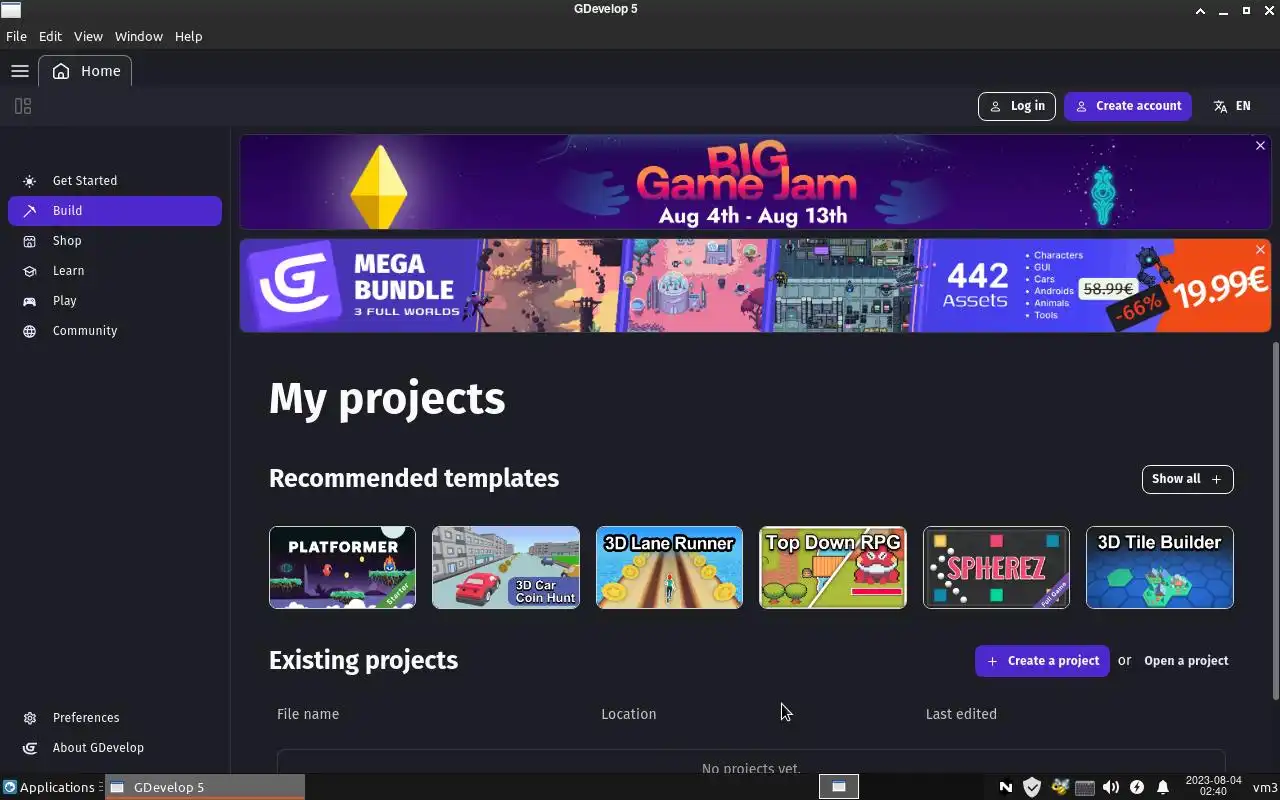This screenshot has height=800, width=1280.
Task: Toggle the panel layout icon below menu
Action: coord(23,106)
